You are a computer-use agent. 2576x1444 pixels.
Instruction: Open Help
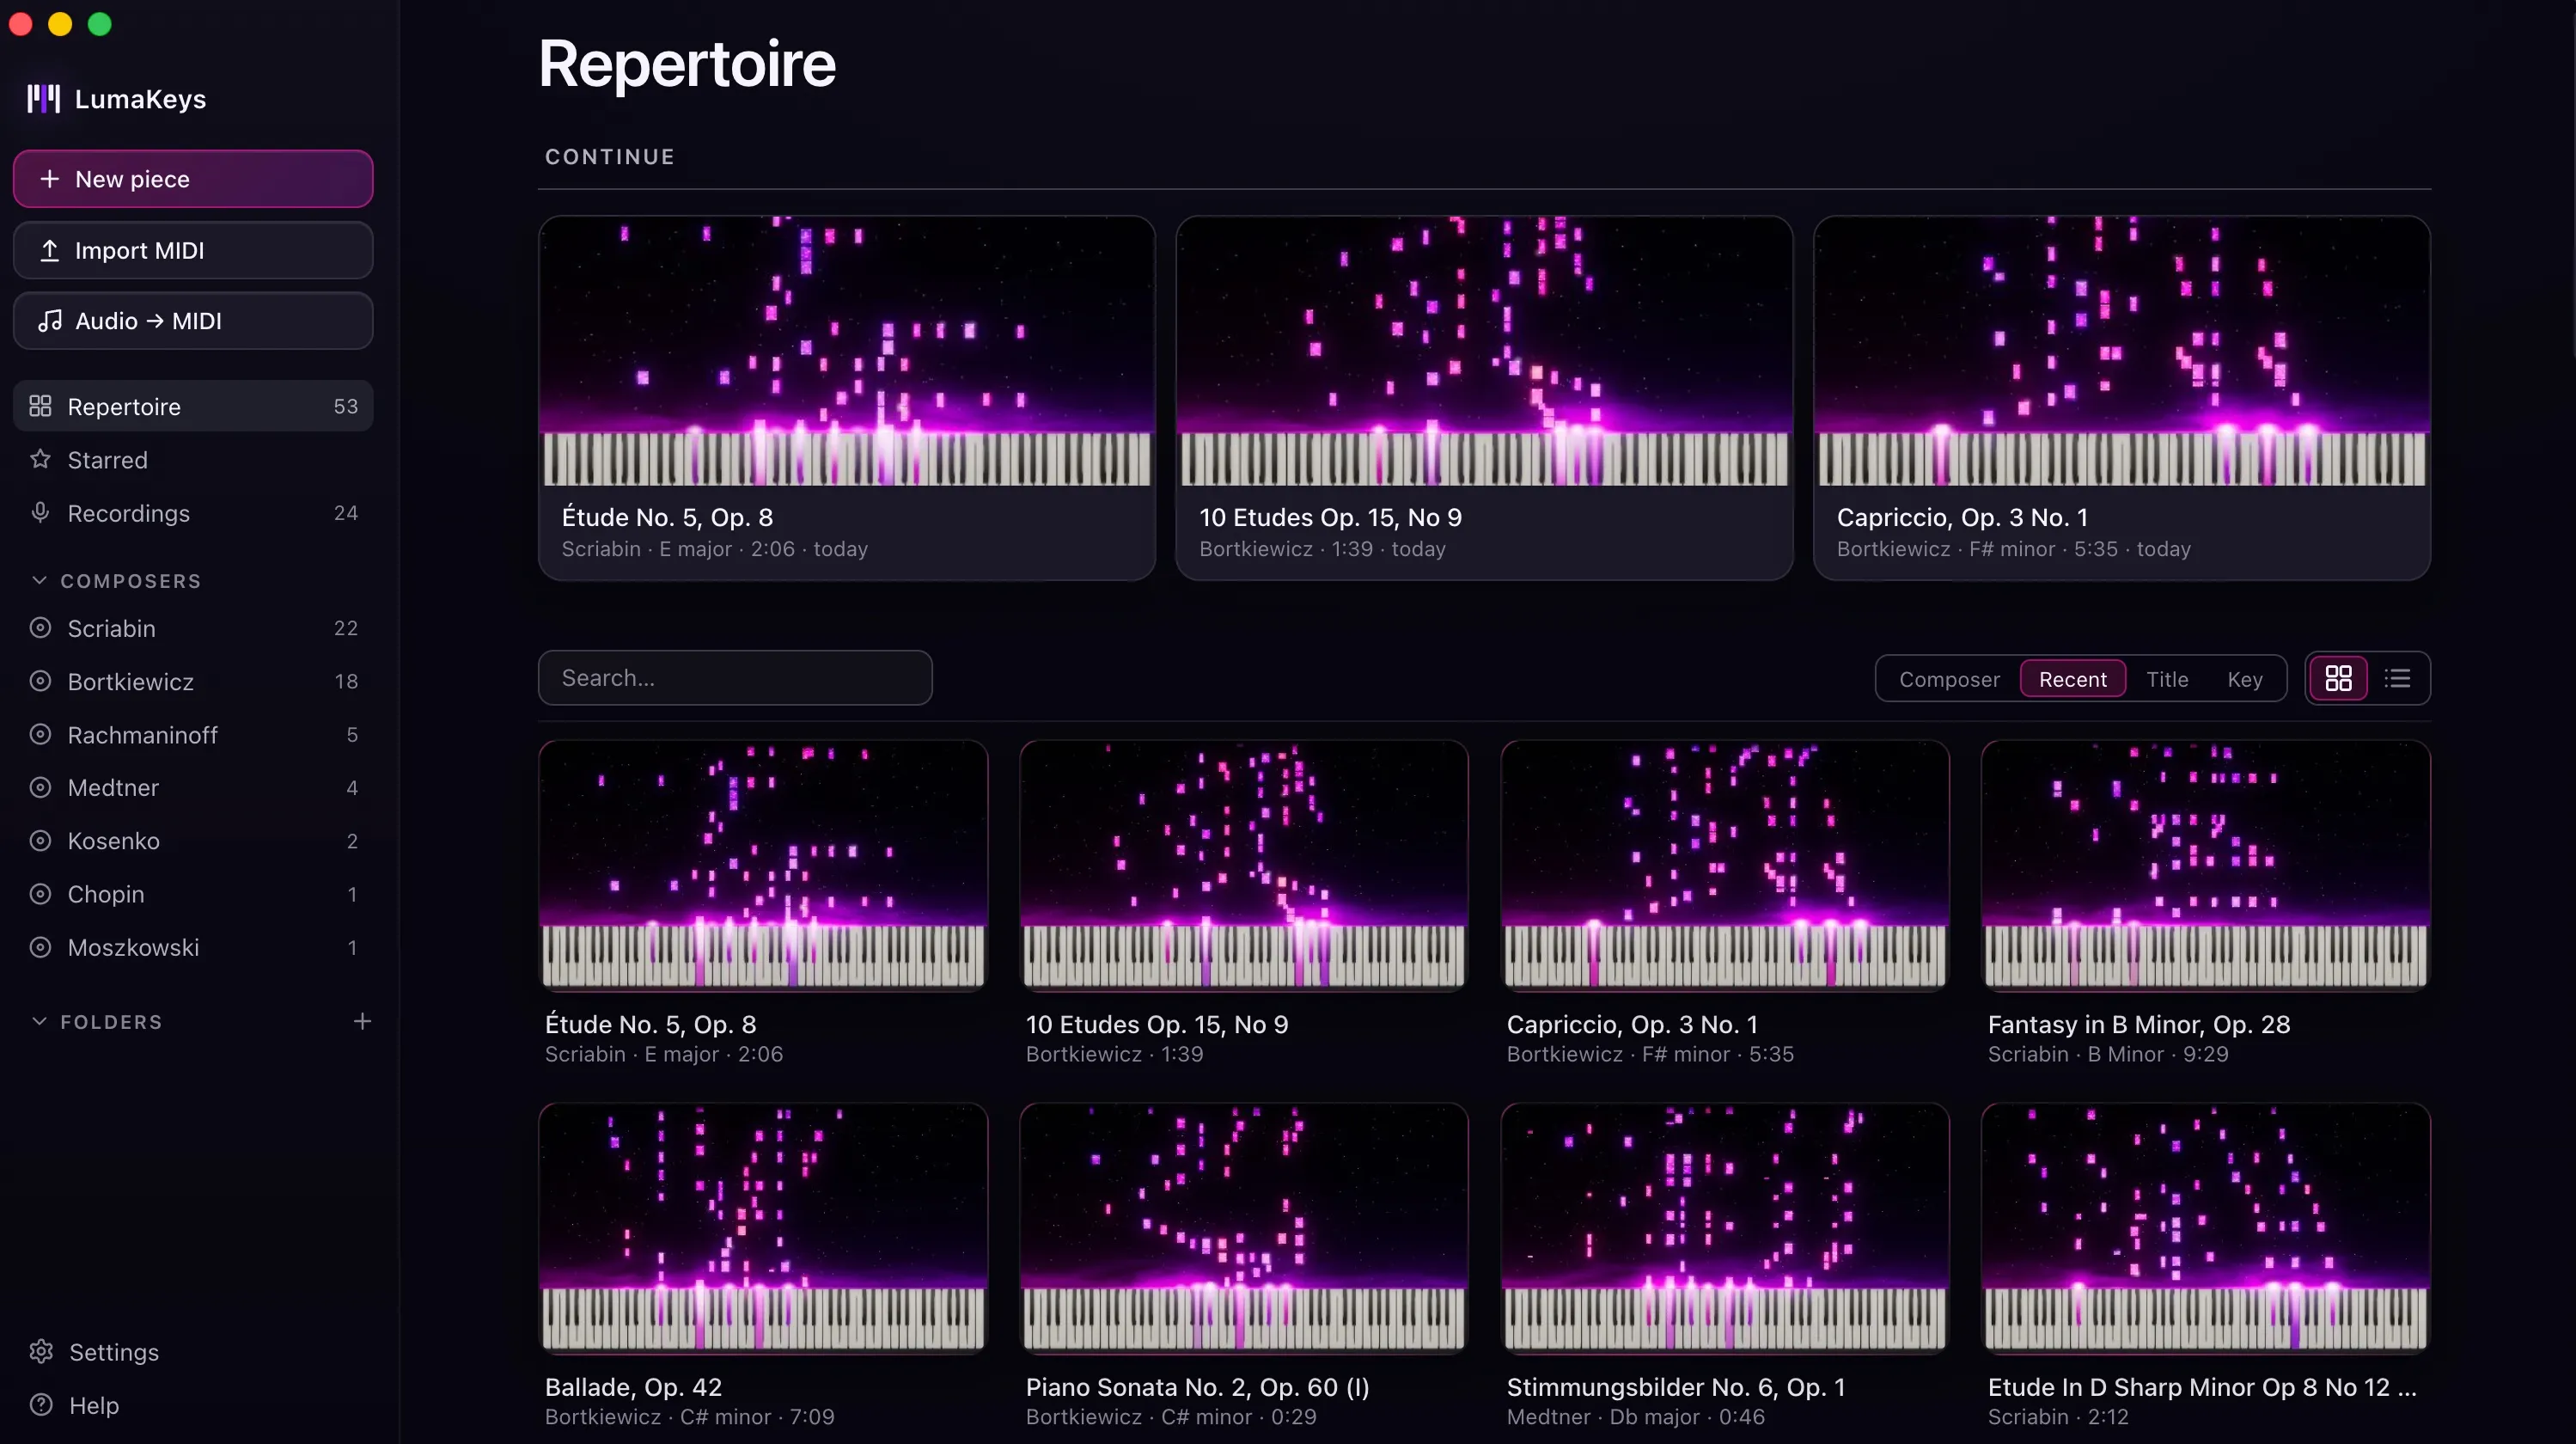[193, 1405]
